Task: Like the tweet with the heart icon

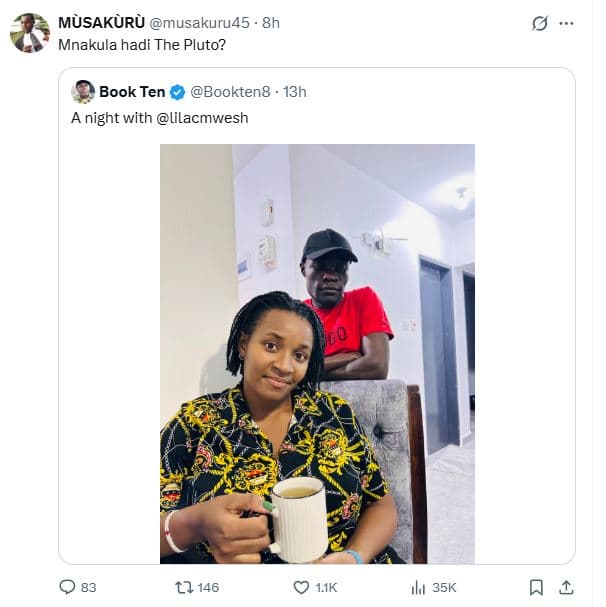Action: click(301, 587)
